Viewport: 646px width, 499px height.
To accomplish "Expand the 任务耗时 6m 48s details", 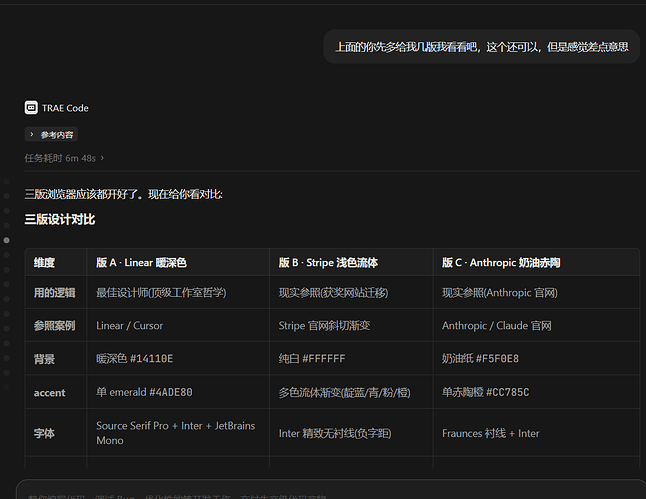I will pos(64,158).
